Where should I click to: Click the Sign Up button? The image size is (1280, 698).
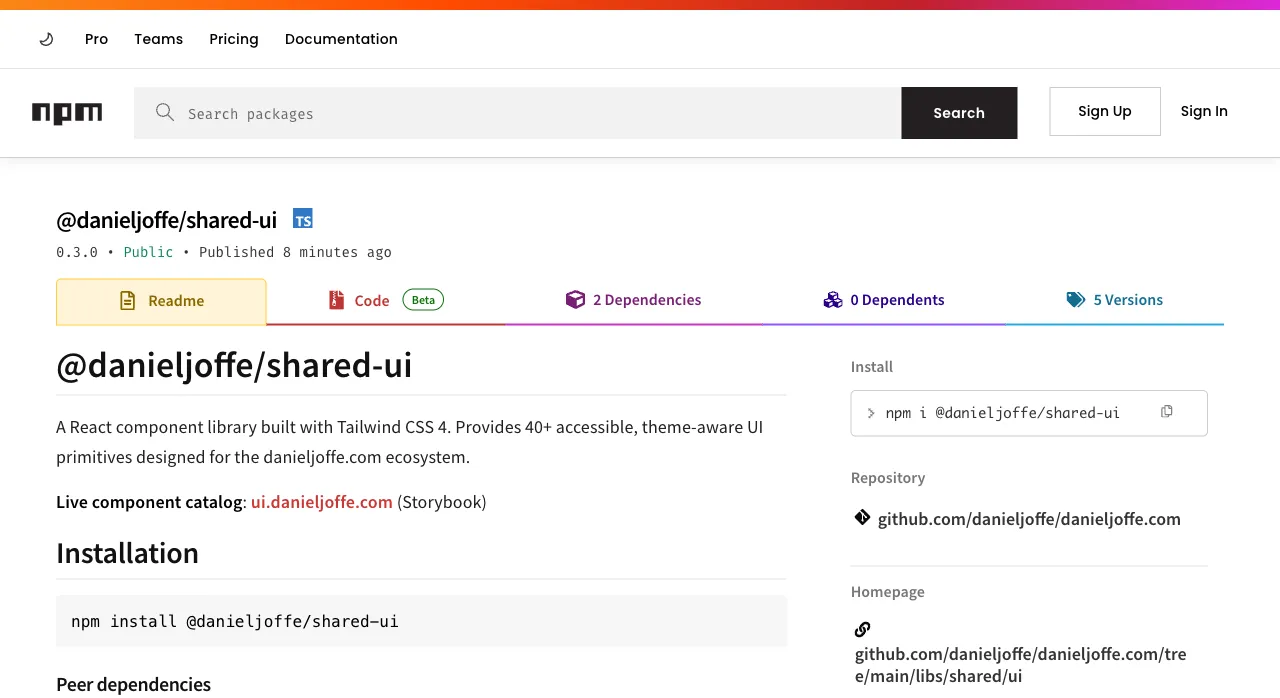(x=1105, y=111)
